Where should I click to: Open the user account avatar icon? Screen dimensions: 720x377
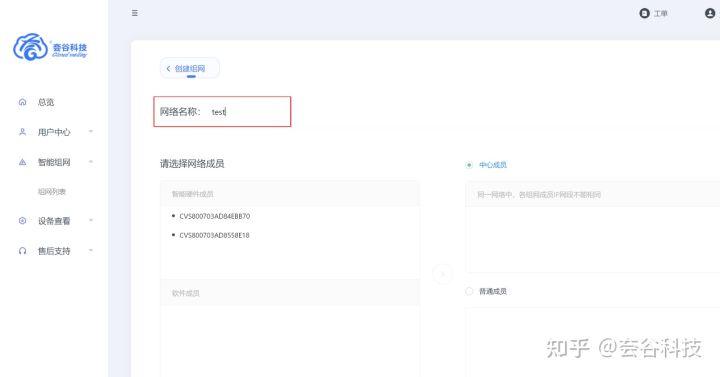pos(710,13)
